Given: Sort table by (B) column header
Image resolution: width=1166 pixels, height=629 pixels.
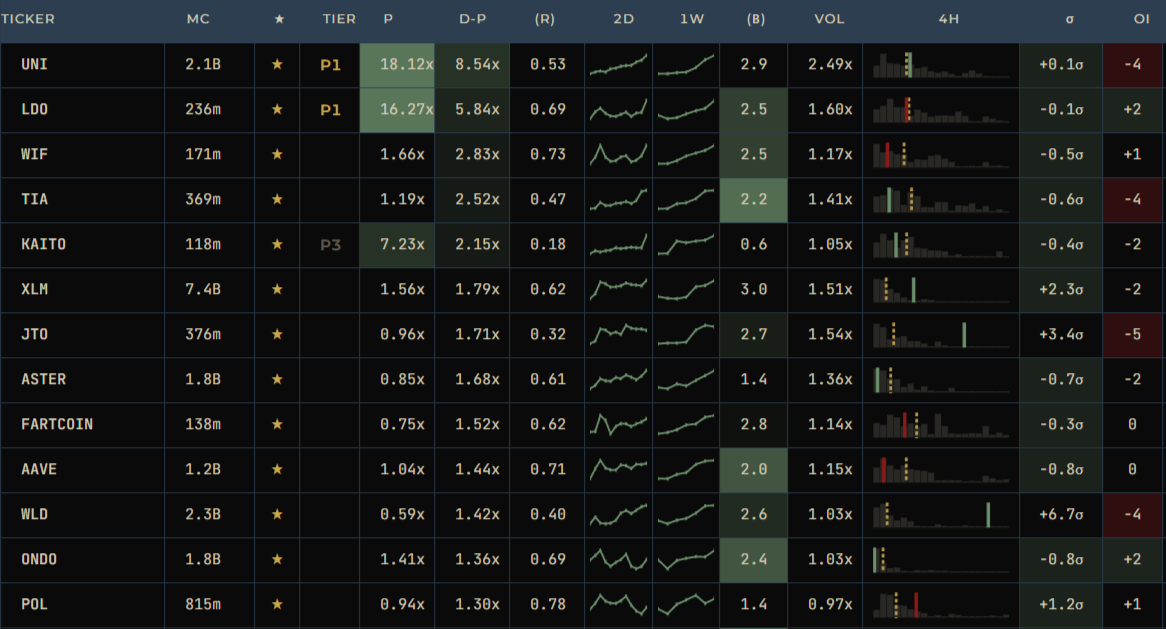Looking at the screenshot, I should point(756,19).
